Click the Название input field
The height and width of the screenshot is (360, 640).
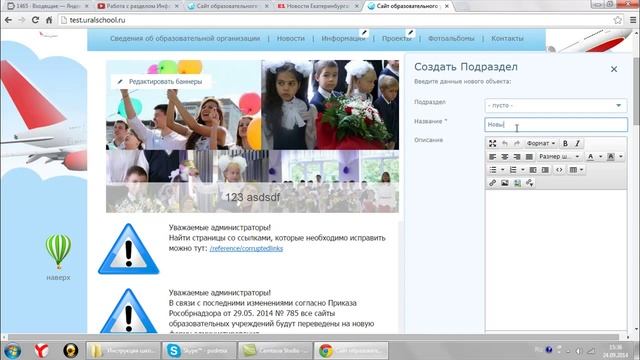tap(556, 124)
